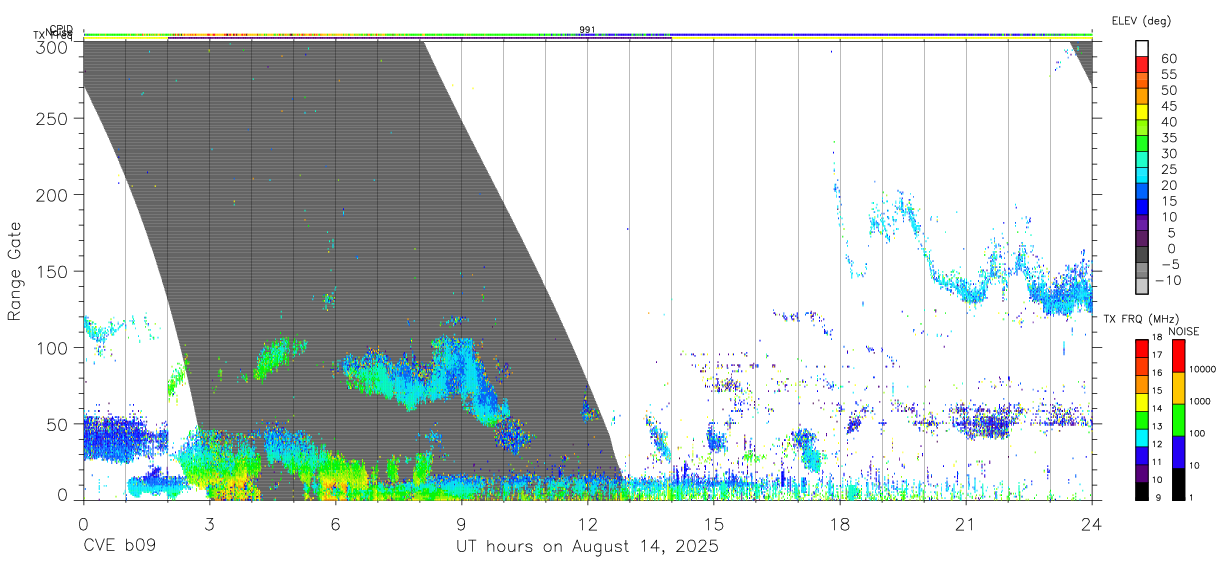Select the 'ELEV (deg)' legend heading
This screenshot has width=1228, height=567.
(x=1141, y=21)
